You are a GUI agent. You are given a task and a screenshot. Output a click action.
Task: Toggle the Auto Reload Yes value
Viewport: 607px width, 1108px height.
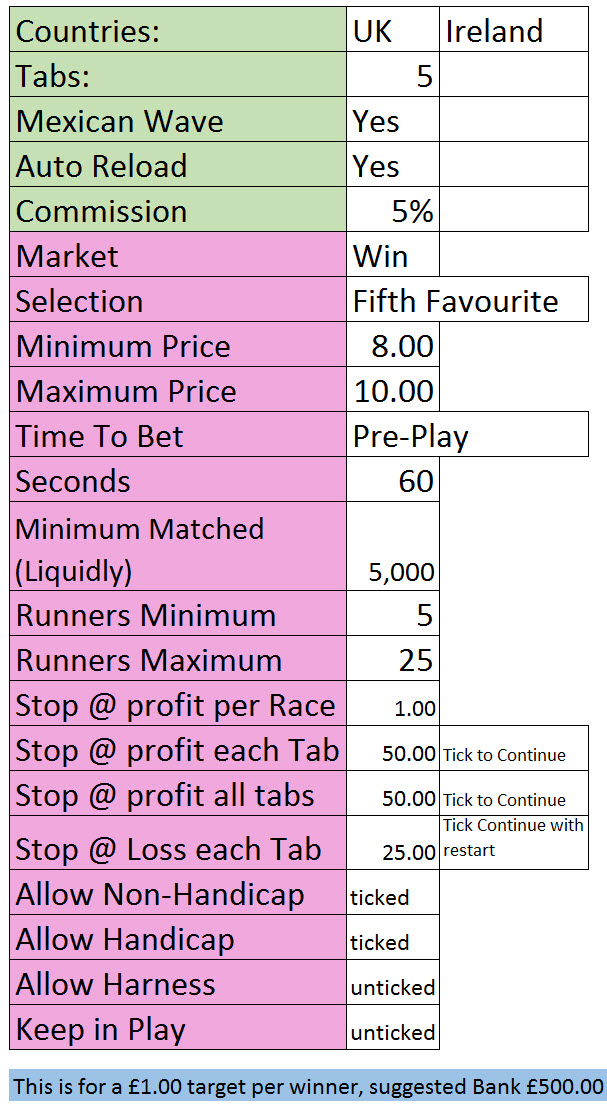tap(392, 166)
